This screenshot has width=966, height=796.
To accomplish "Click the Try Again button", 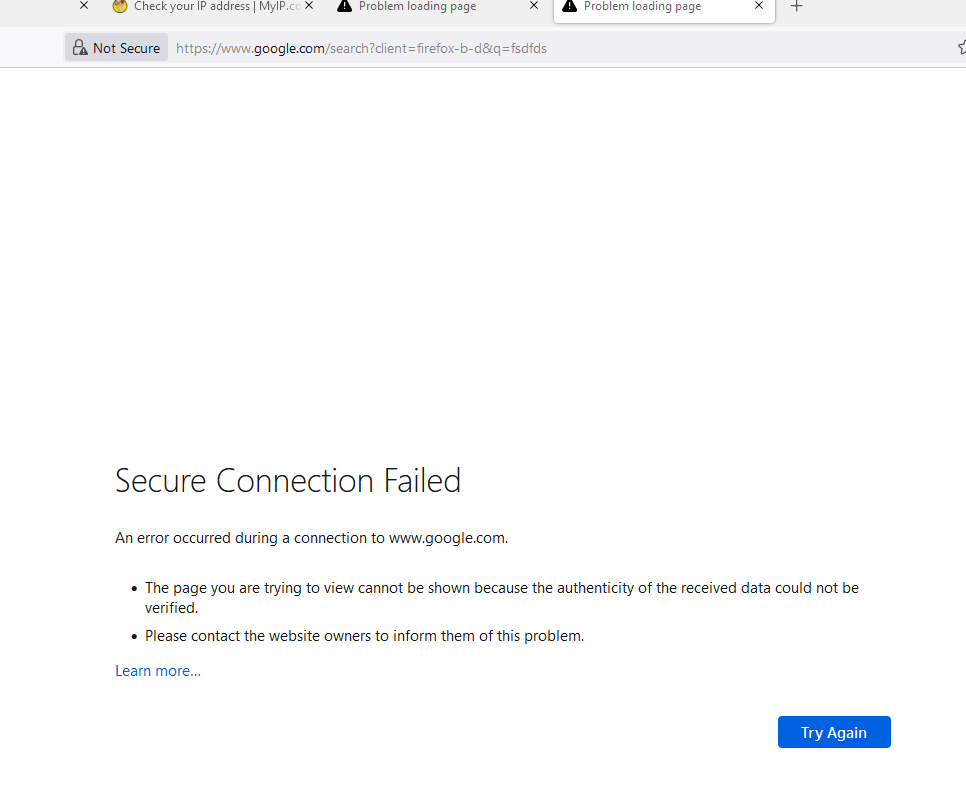I will 834,732.
